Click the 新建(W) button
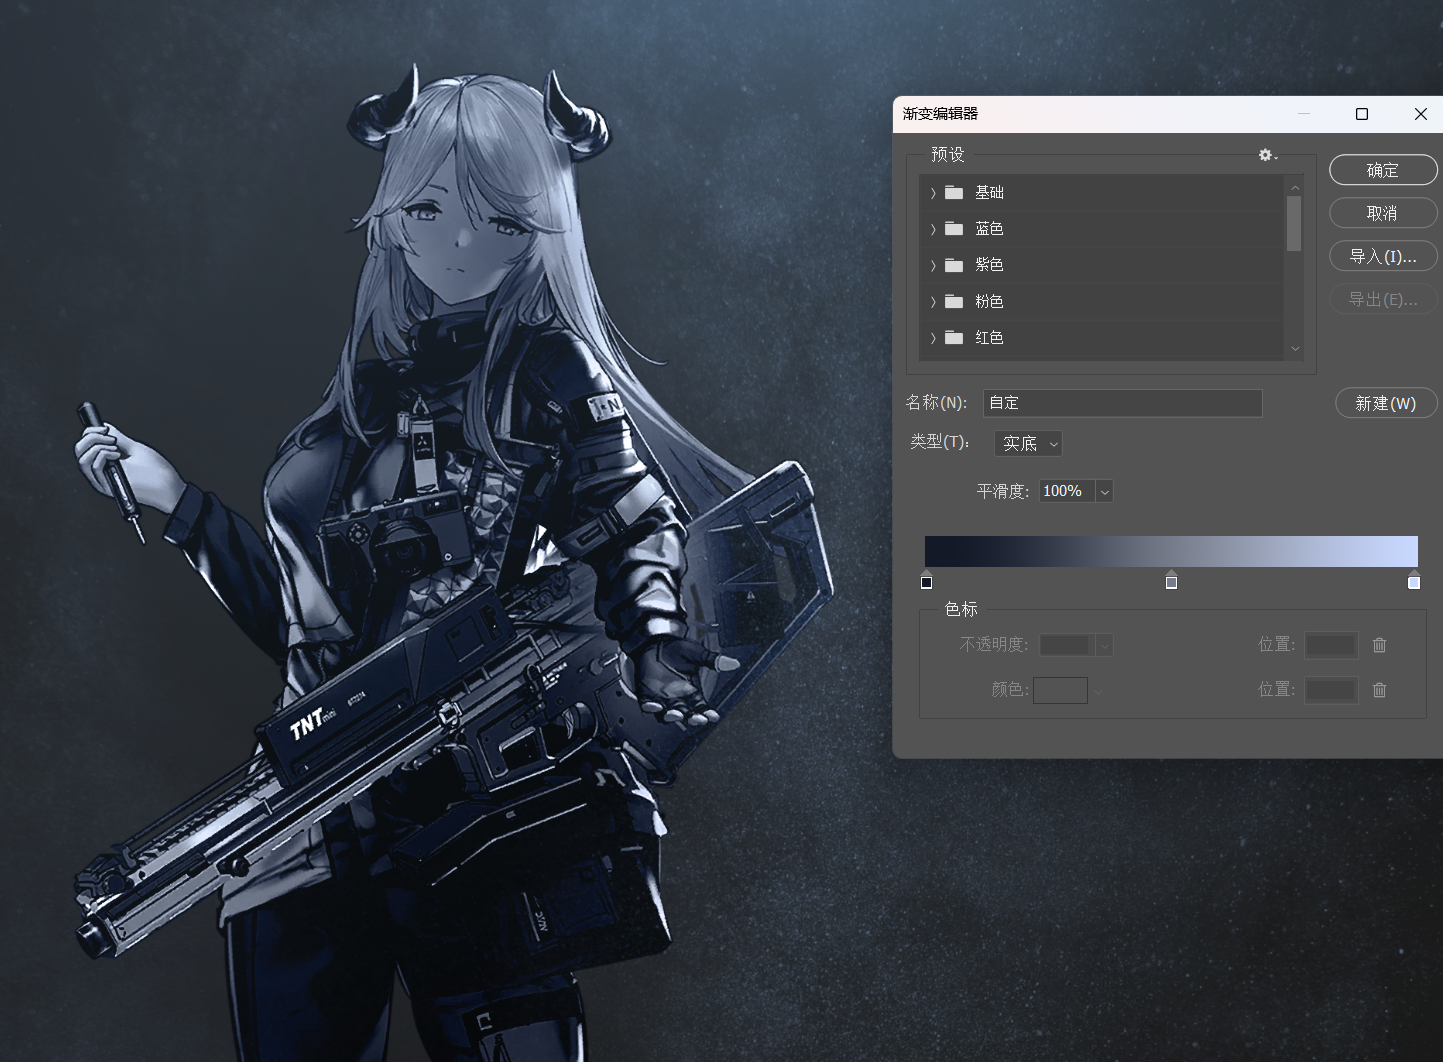 point(1386,403)
